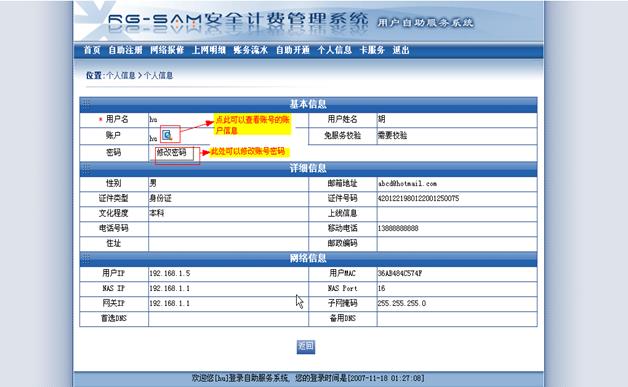Click the user IP value 192.168.1.5
Screen dimensions: 628x387
pos(169,273)
